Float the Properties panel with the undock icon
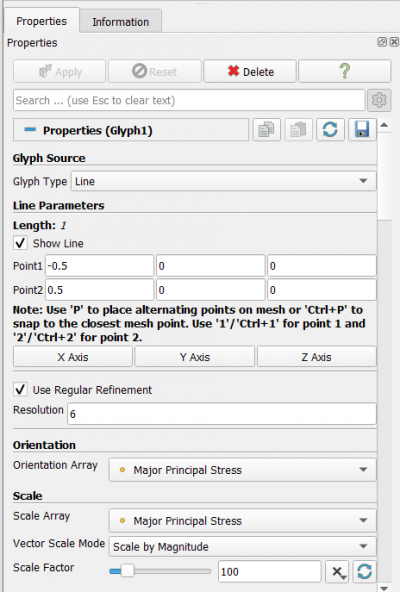This screenshot has height=592, width=400. pyautogui.click(x=382, y=42)
